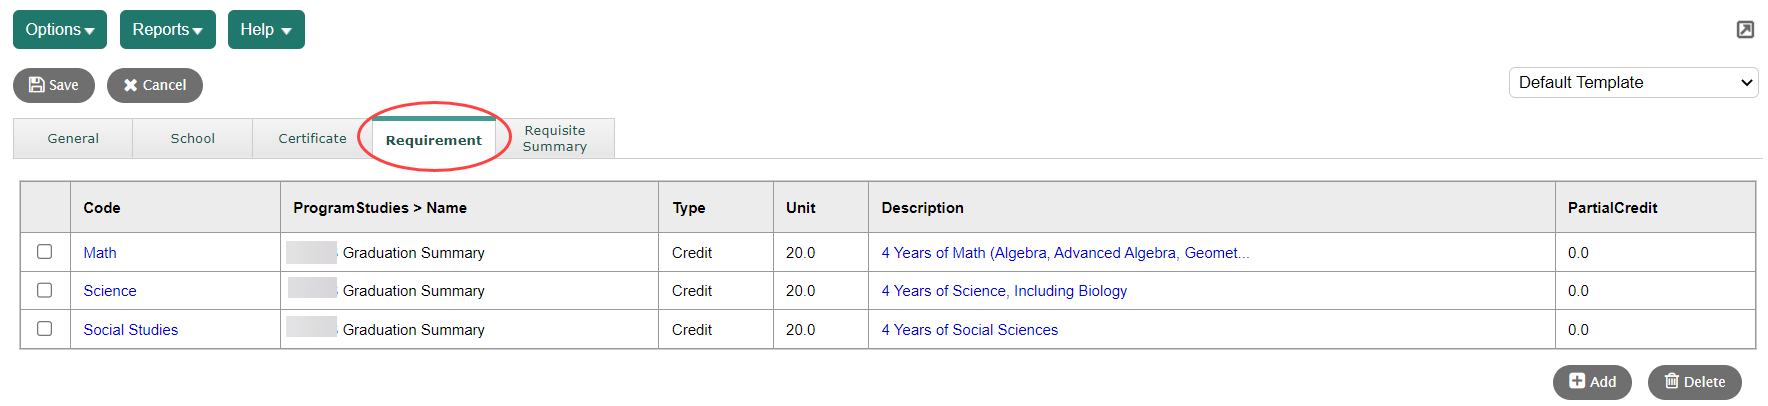Image resolution: width=1768 pixels, height=406 pixels.
Task: Click the pop-out window icon
Action: 1745,30
